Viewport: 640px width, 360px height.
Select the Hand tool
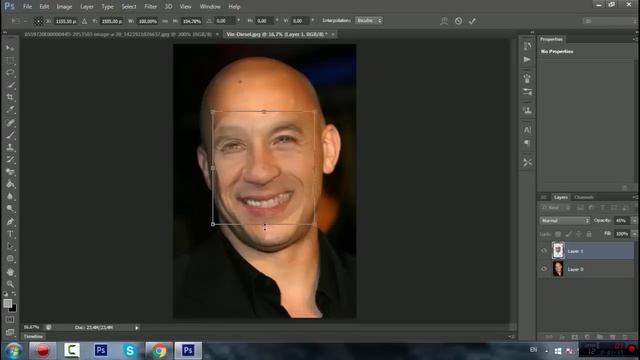(10, 272)
